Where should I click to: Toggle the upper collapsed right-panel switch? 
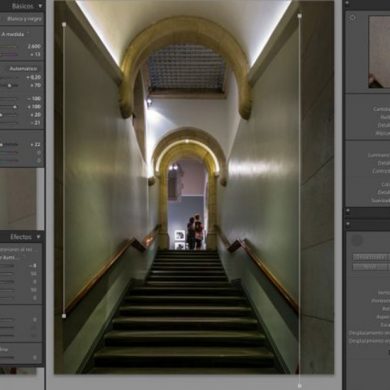348,211
